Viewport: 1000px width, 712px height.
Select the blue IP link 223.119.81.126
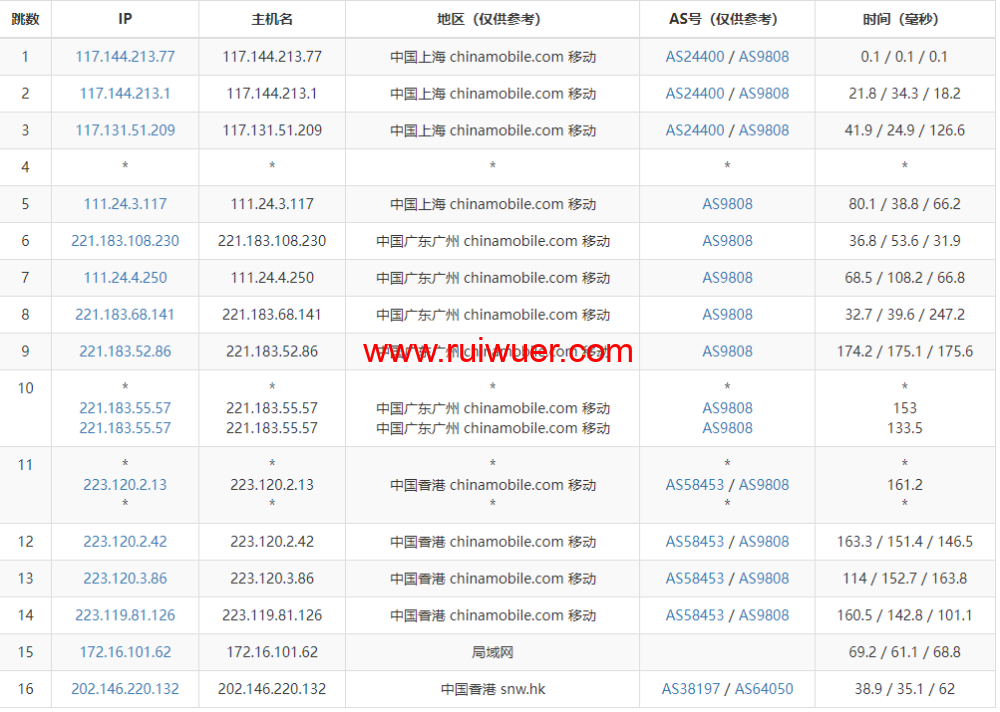tap(125, 616)
